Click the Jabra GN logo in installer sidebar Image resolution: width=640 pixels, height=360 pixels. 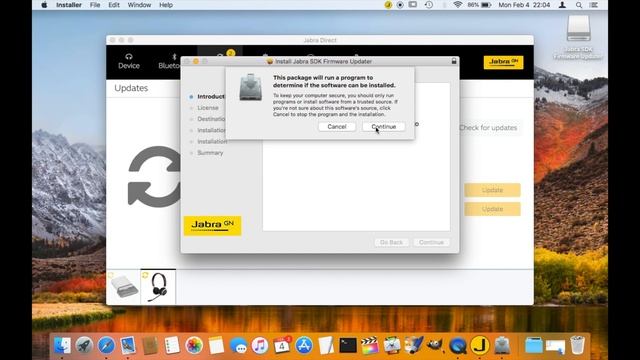point(212,225)
